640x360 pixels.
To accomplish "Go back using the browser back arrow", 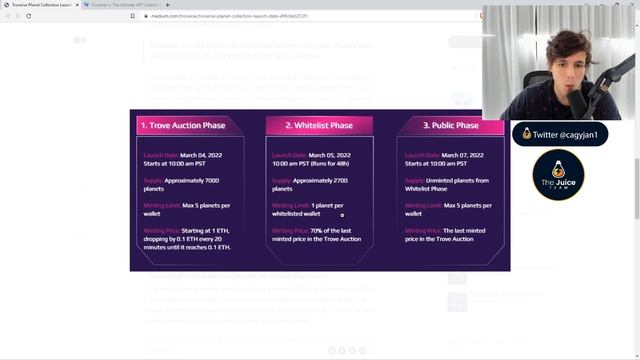I will pyautogui.click(x=7, y=16).
